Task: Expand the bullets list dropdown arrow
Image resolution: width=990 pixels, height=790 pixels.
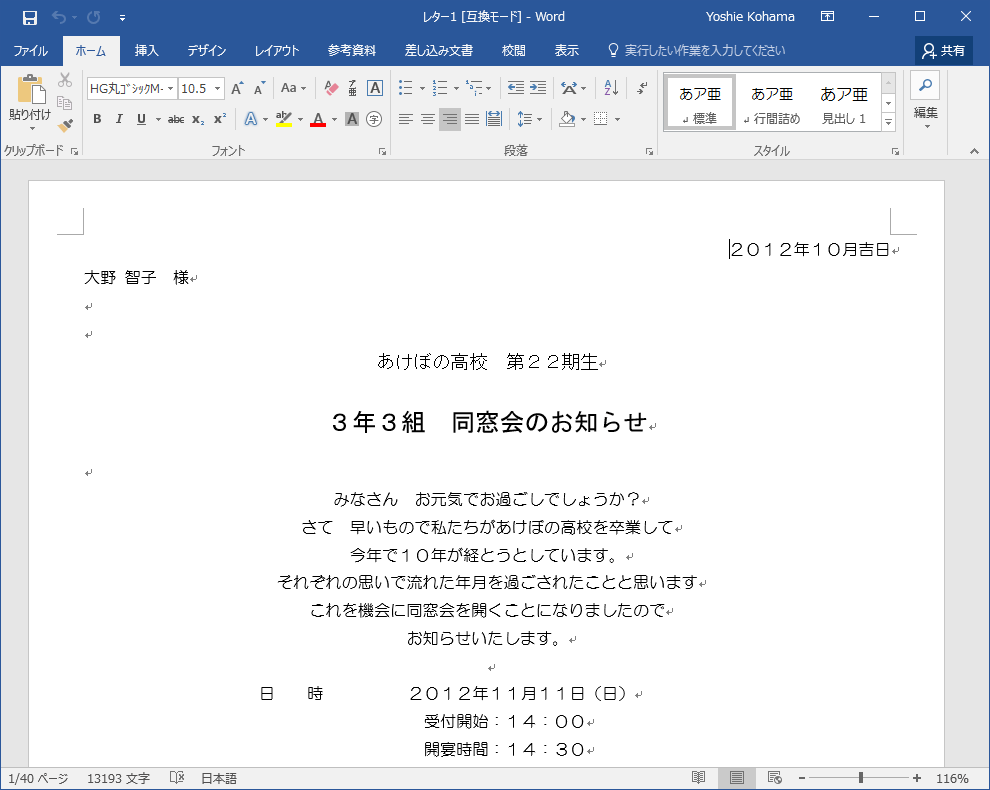Action: point(422,88)
